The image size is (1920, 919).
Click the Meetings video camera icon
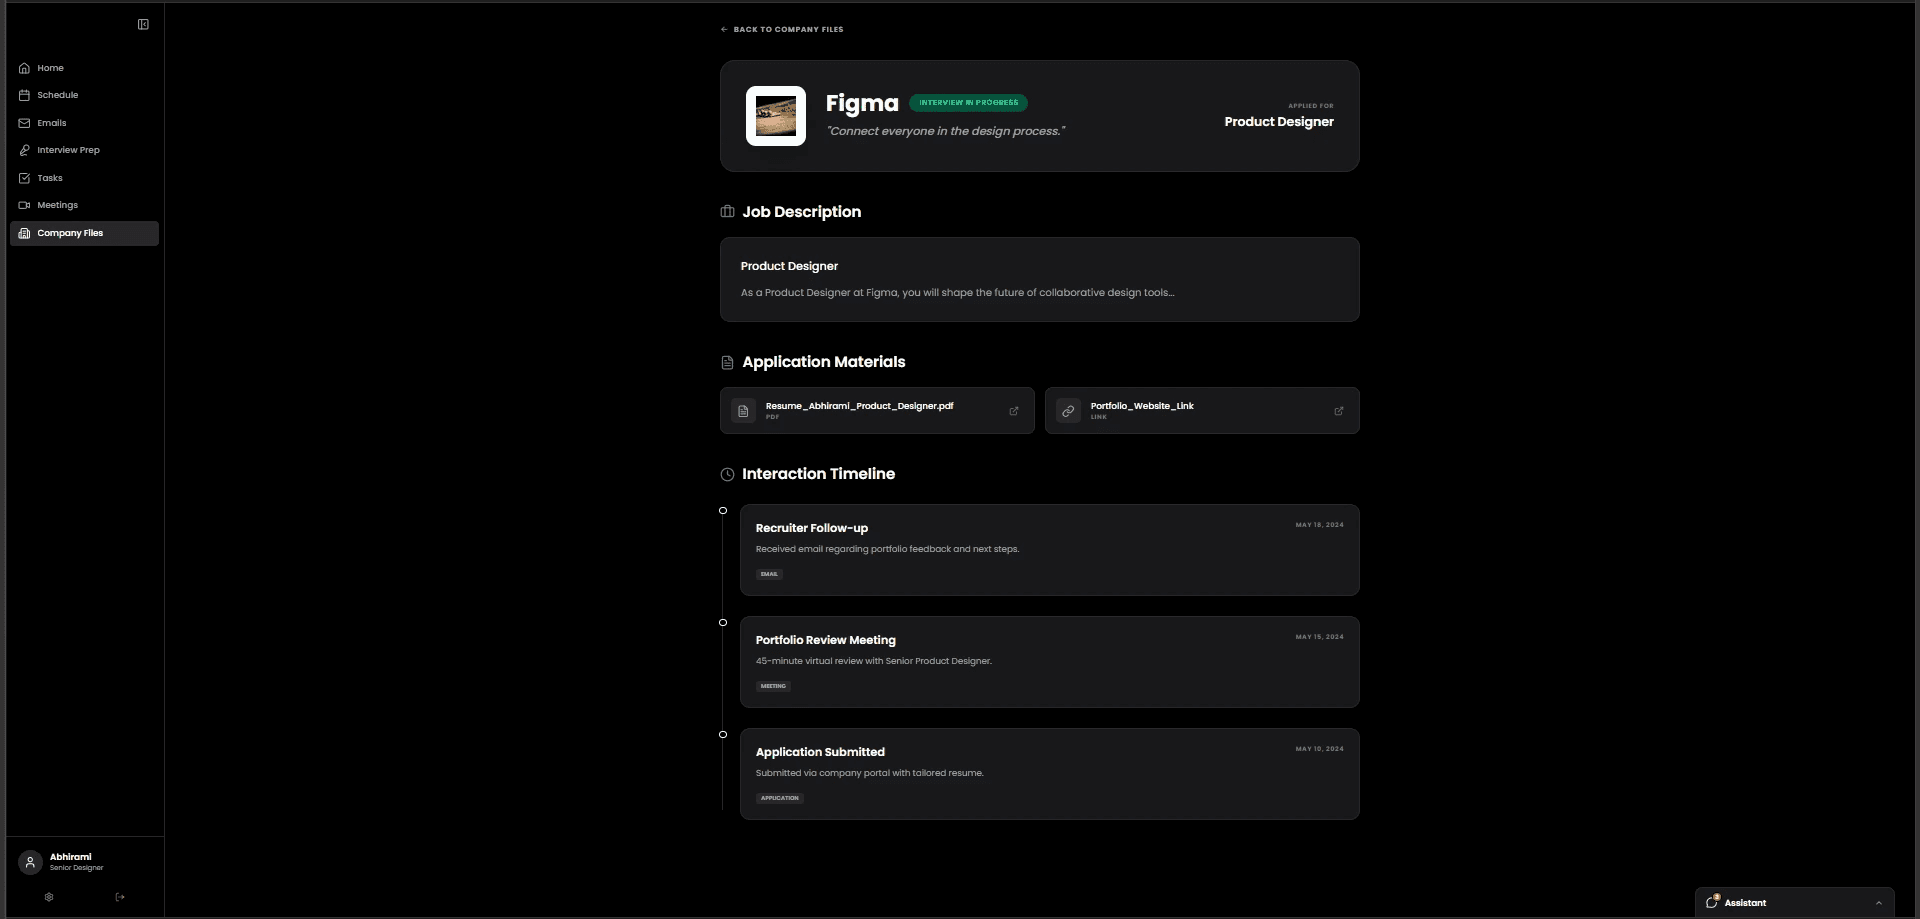(x=24, y=205)
